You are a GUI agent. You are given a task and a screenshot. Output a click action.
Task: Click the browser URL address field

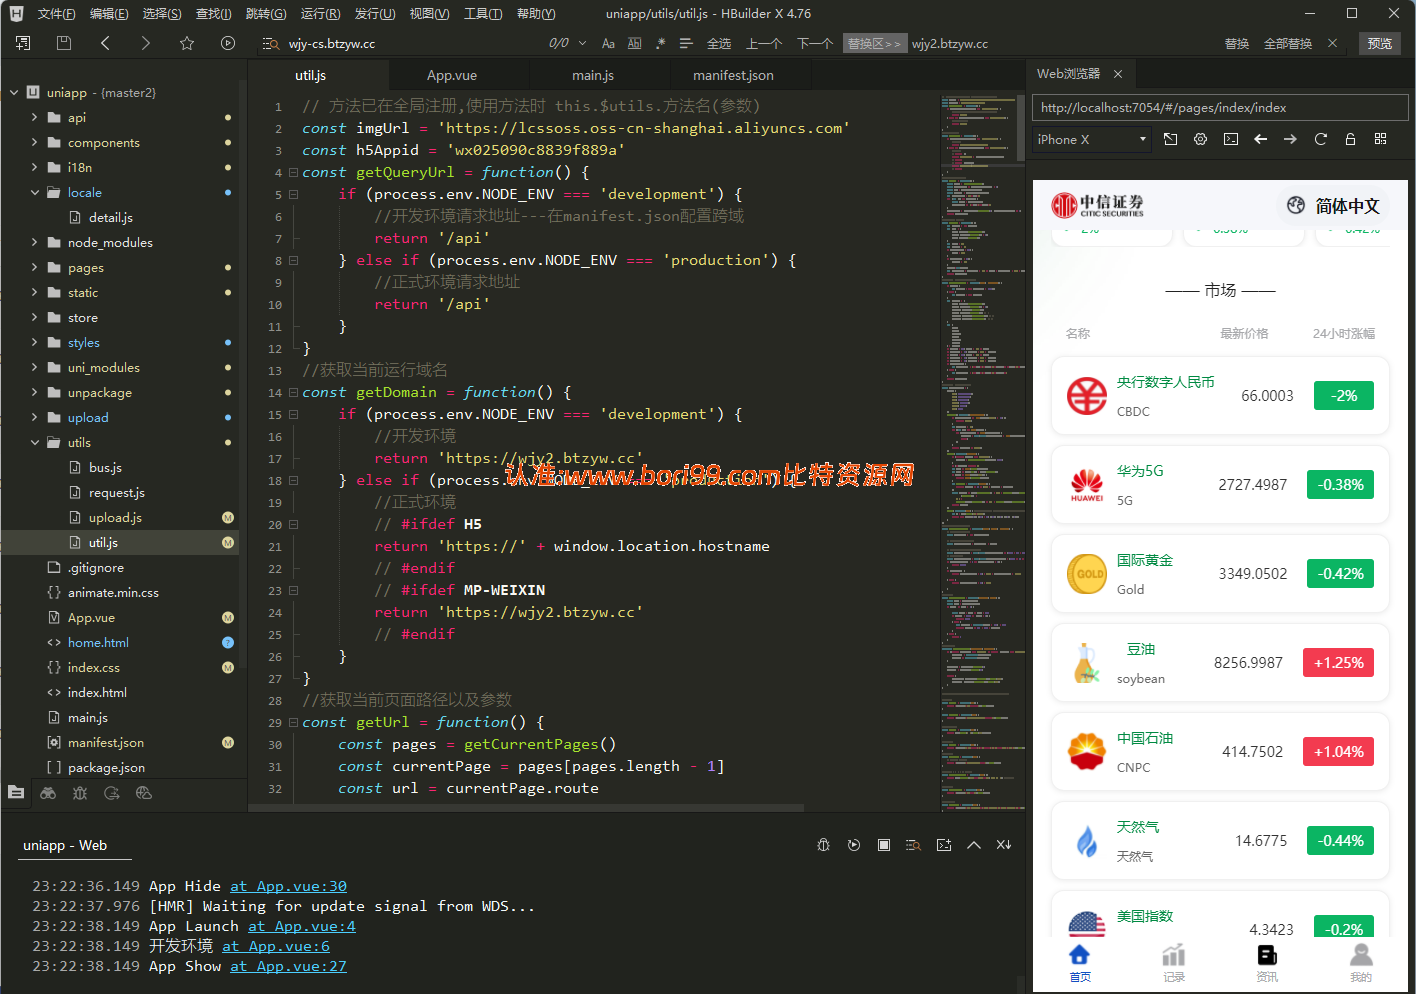click(x=1220, y=107)
